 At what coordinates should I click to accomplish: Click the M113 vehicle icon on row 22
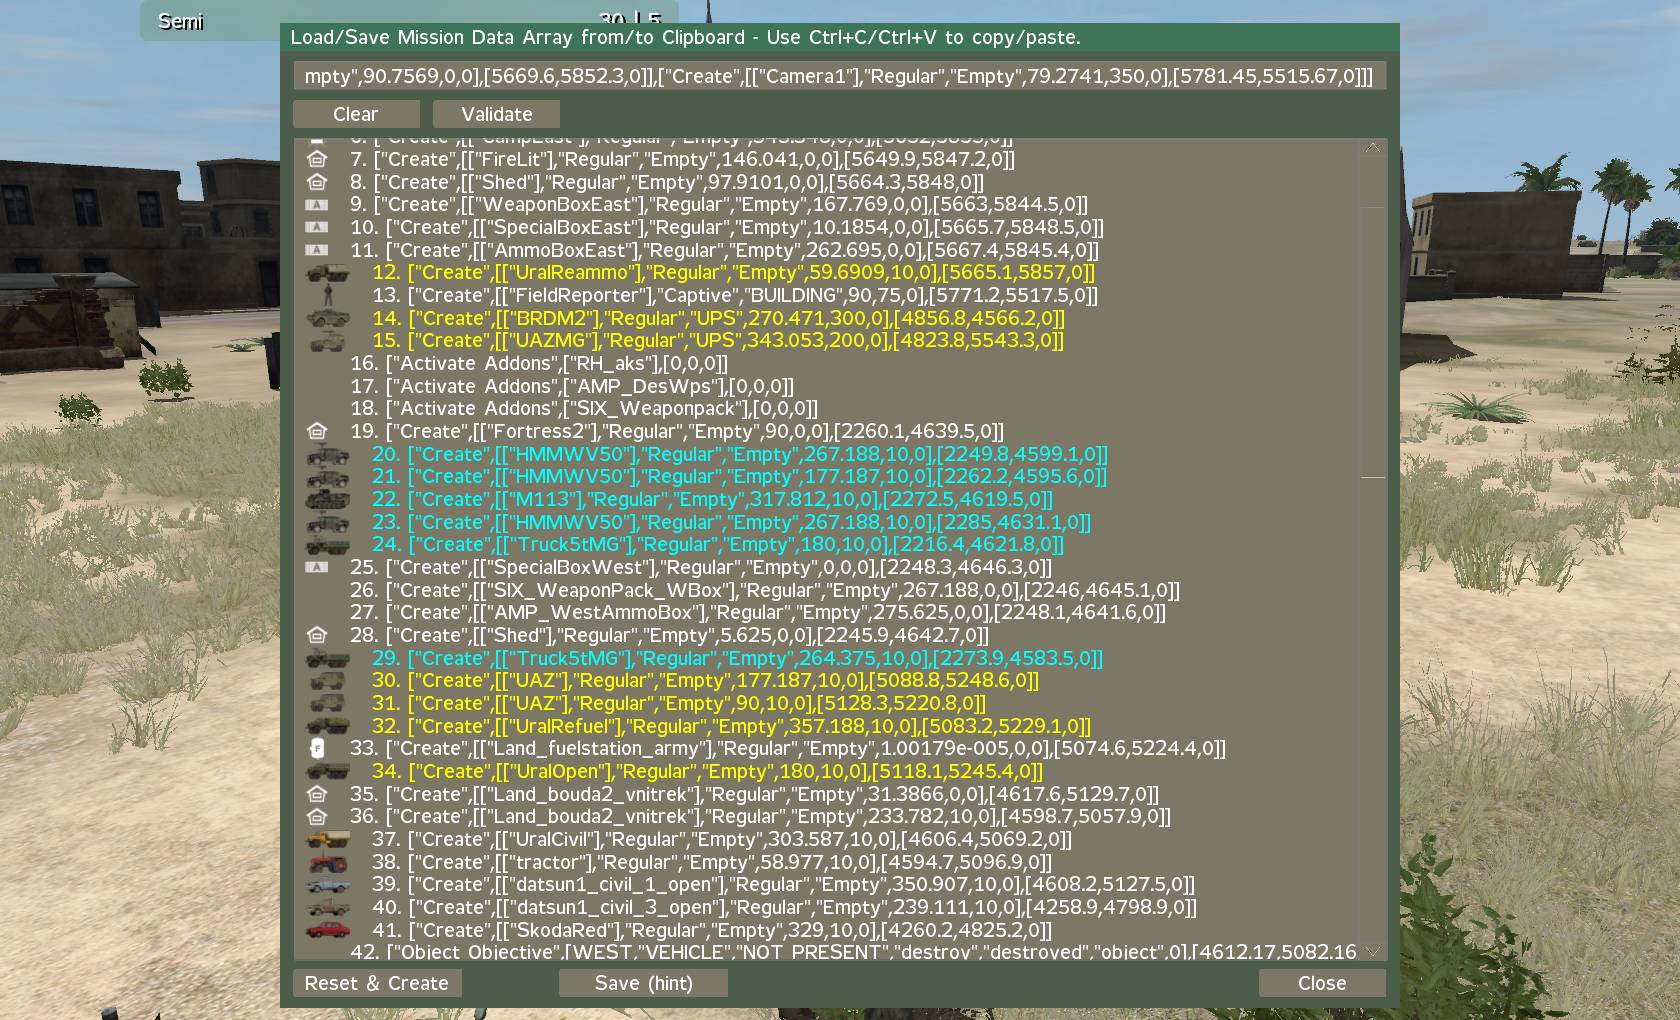point(327,499)
